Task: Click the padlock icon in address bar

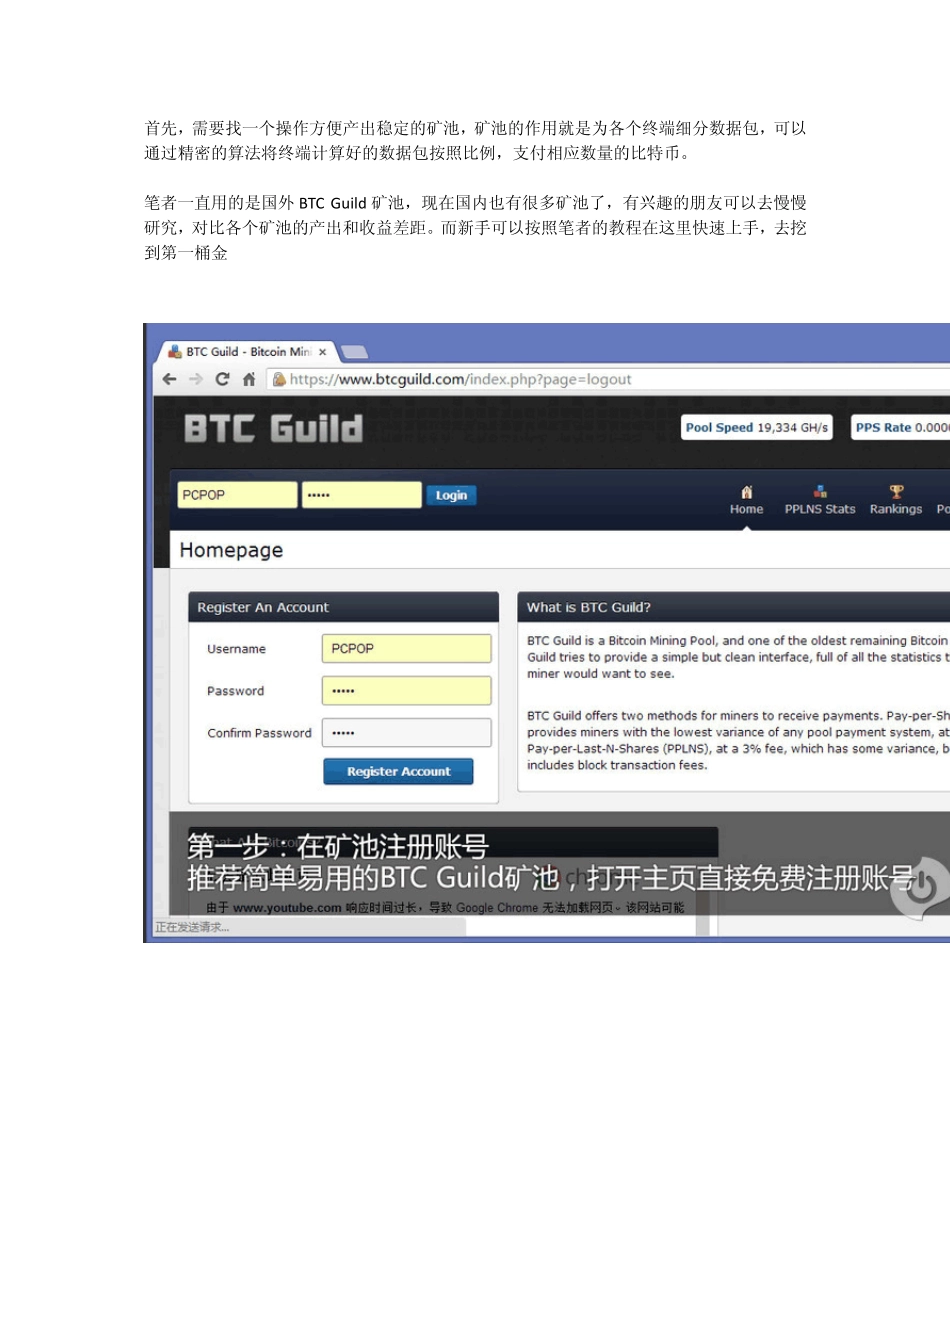Action: tap(280, 379)
